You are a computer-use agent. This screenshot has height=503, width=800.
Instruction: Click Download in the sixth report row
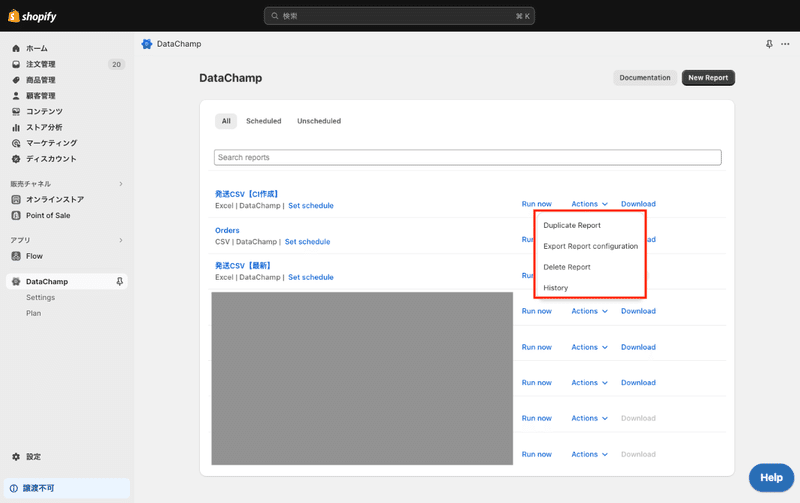click(638, 383)
